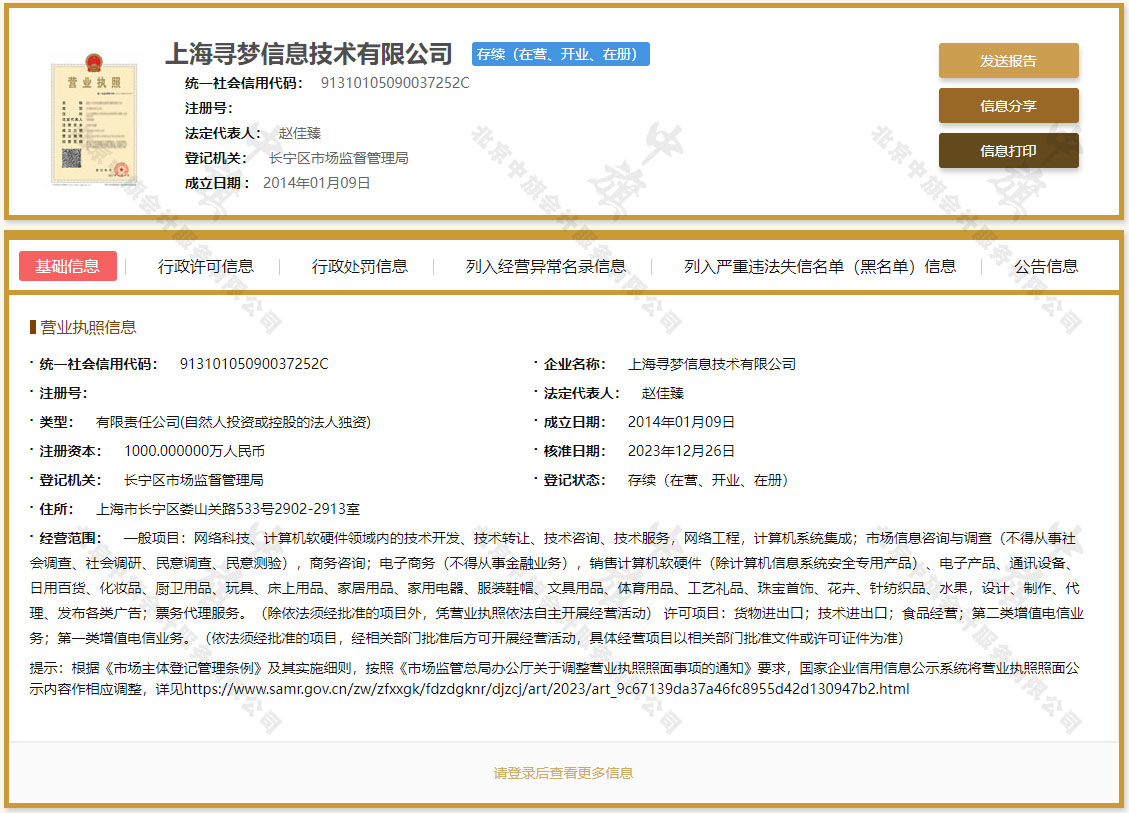Click the 信息分享 button
Image resolution: width=1129 pixels, height=813 pixels.
coord(1008,105)
